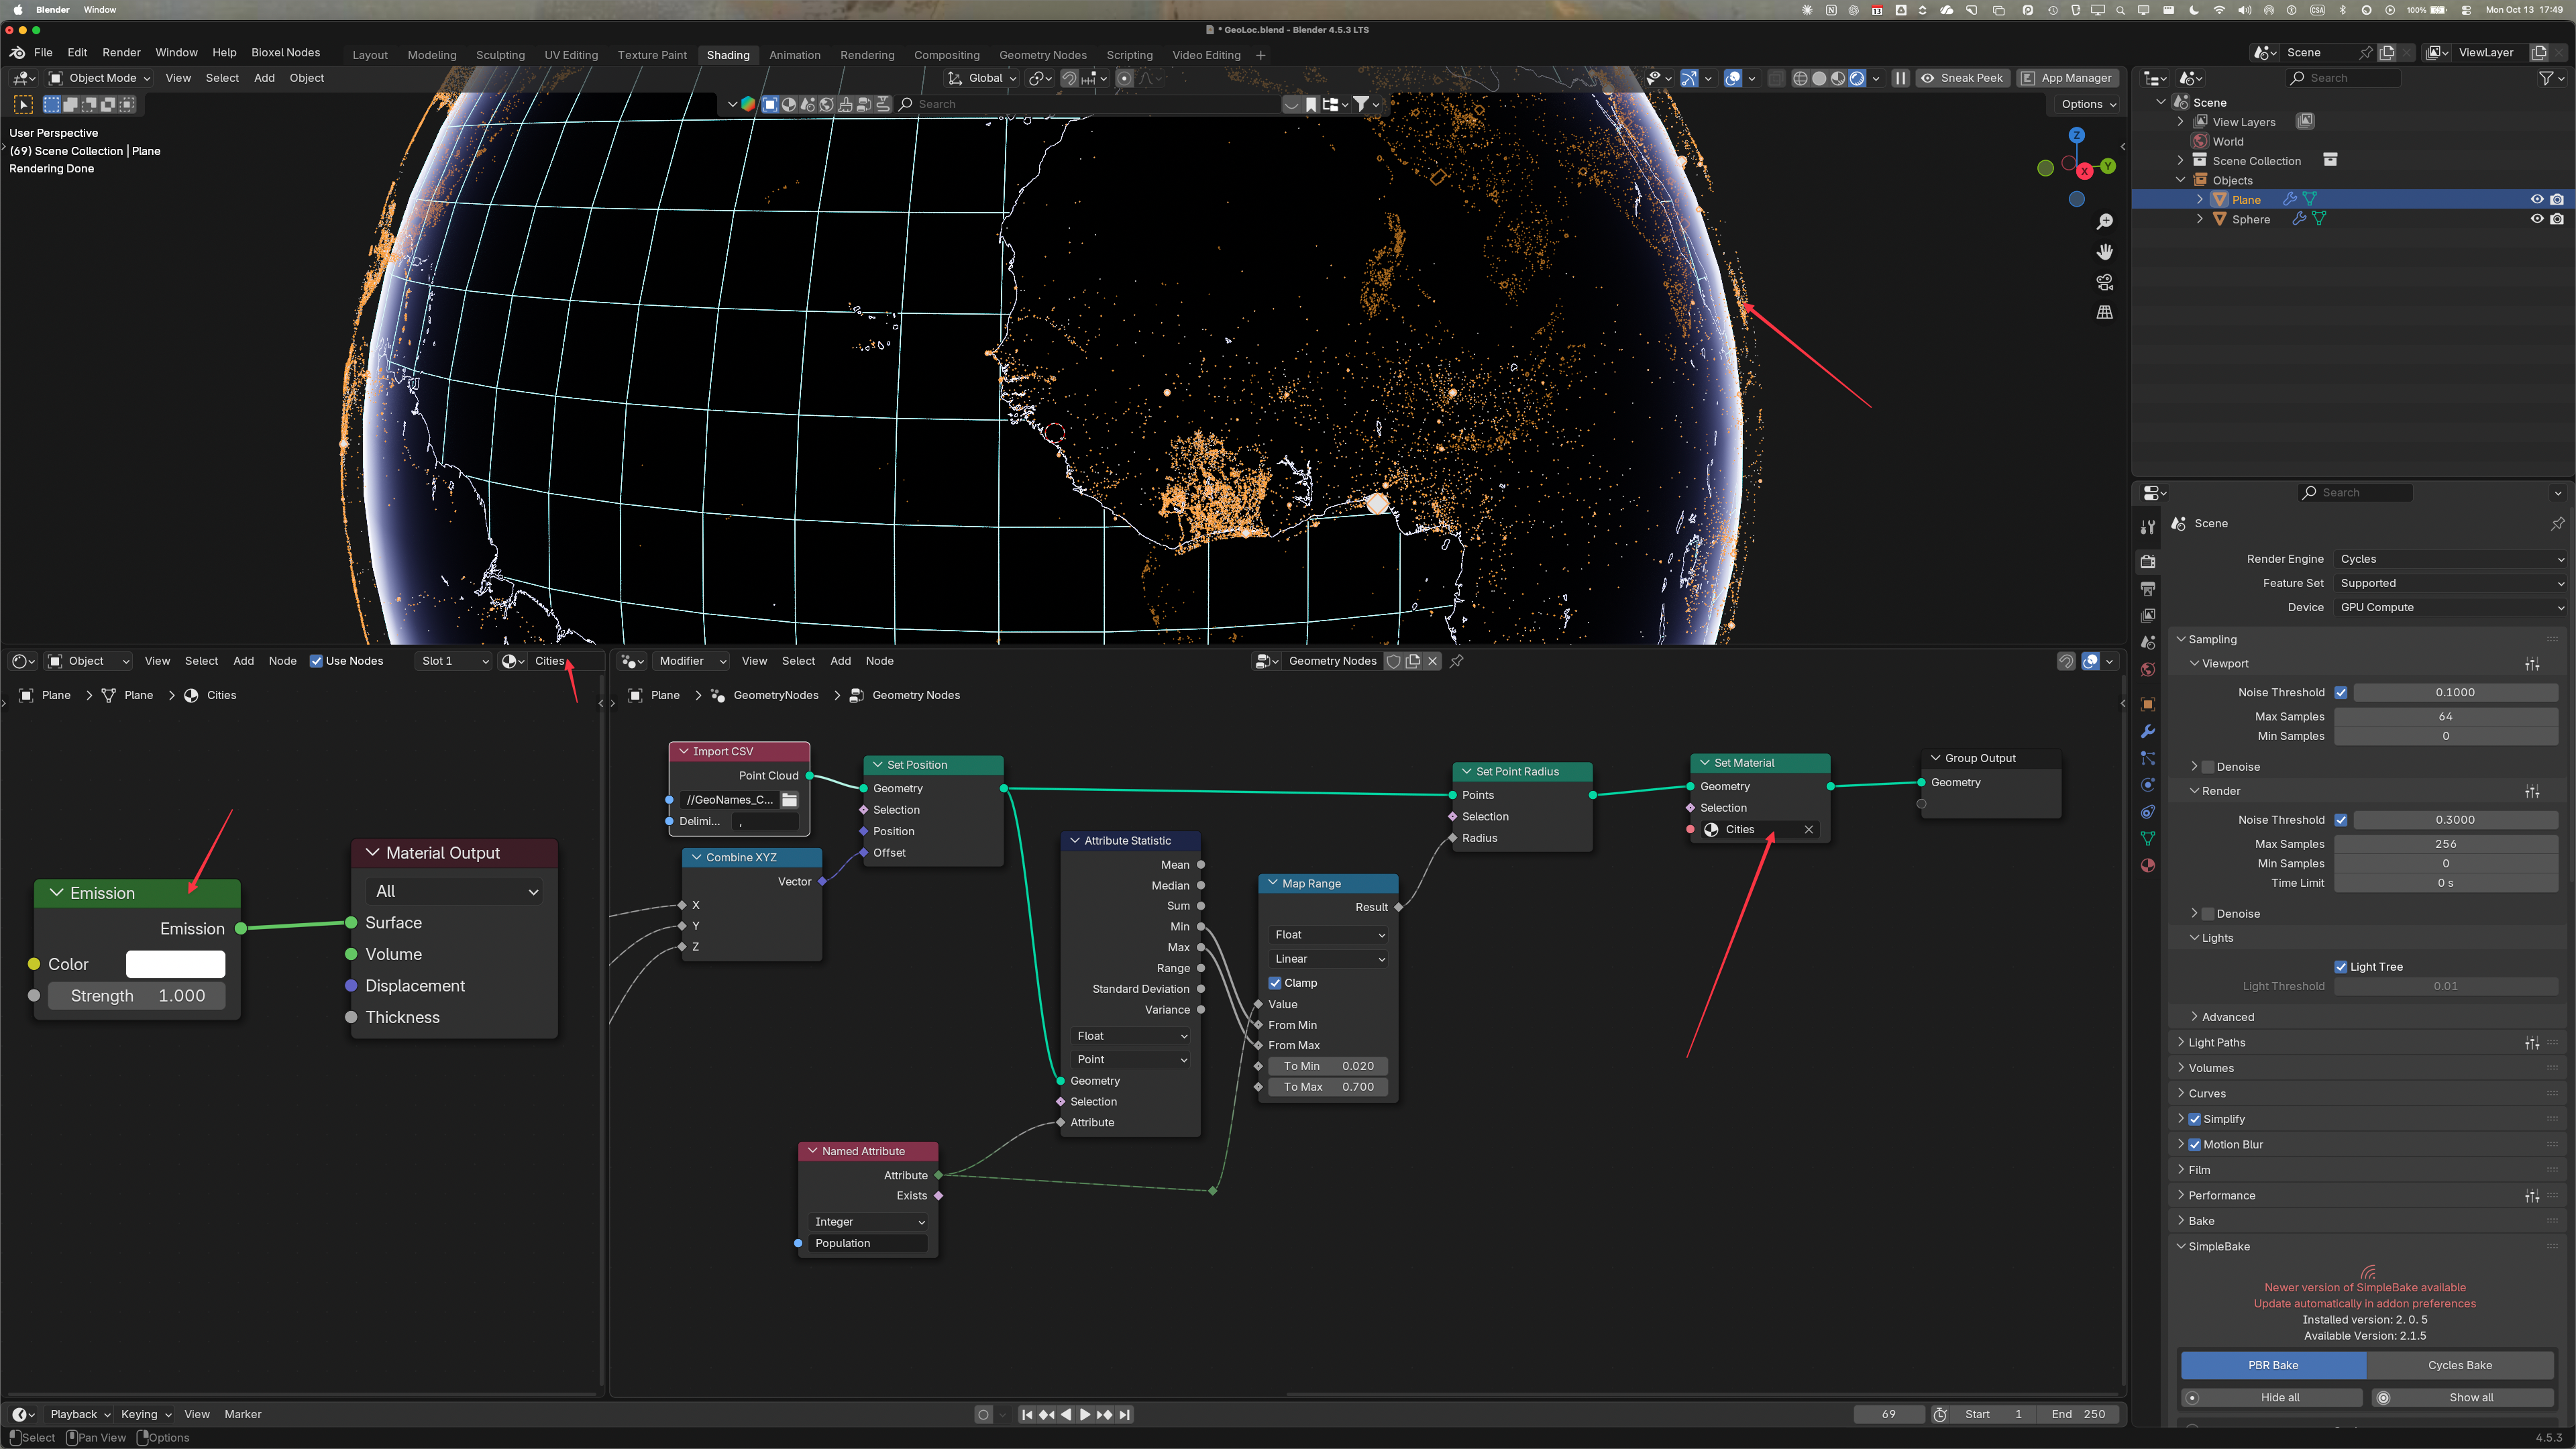
Task: Select material preview viewport shading
Action: click(1838, 78)
